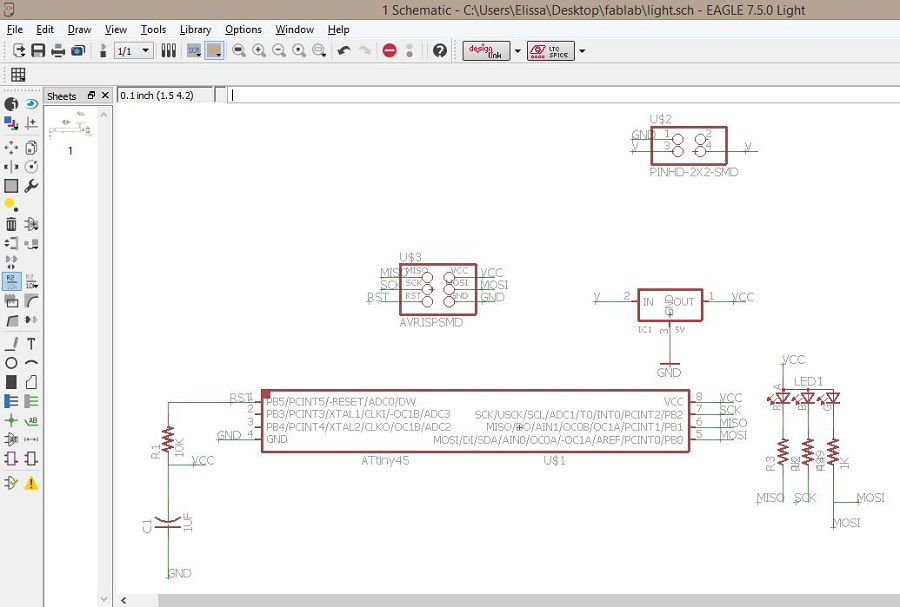Select the Mark origin tool
This screenshot has width=900, height=607.
(x=31, y=123)
